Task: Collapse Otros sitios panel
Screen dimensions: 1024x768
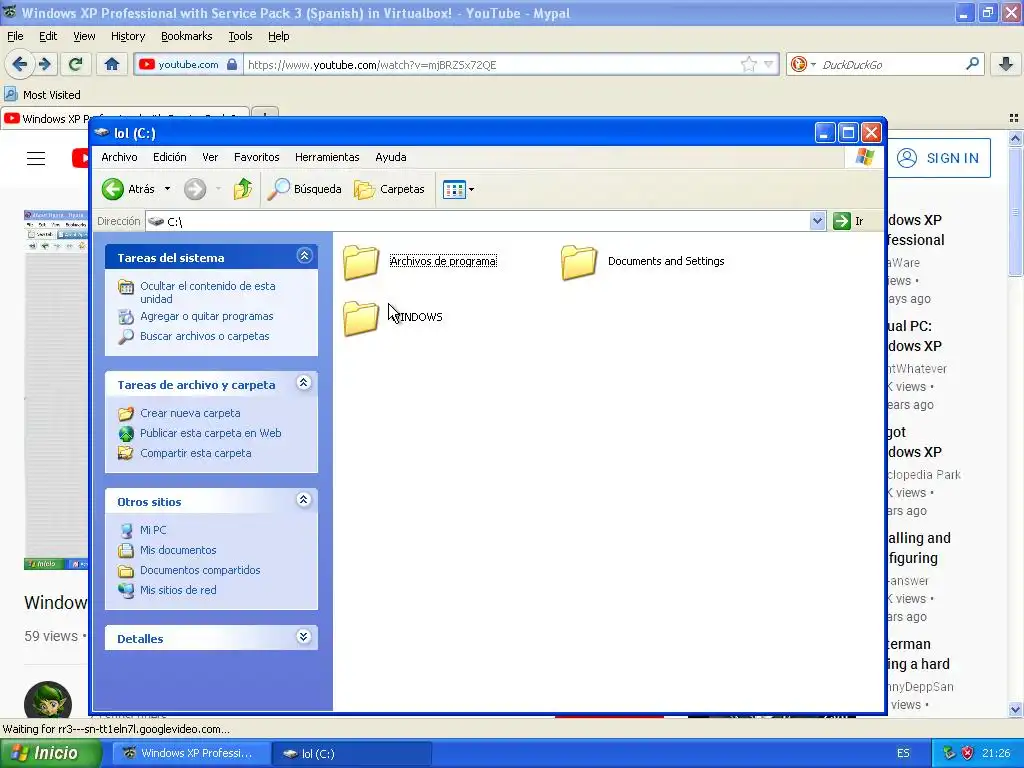Action: click(x=304, y=500)
